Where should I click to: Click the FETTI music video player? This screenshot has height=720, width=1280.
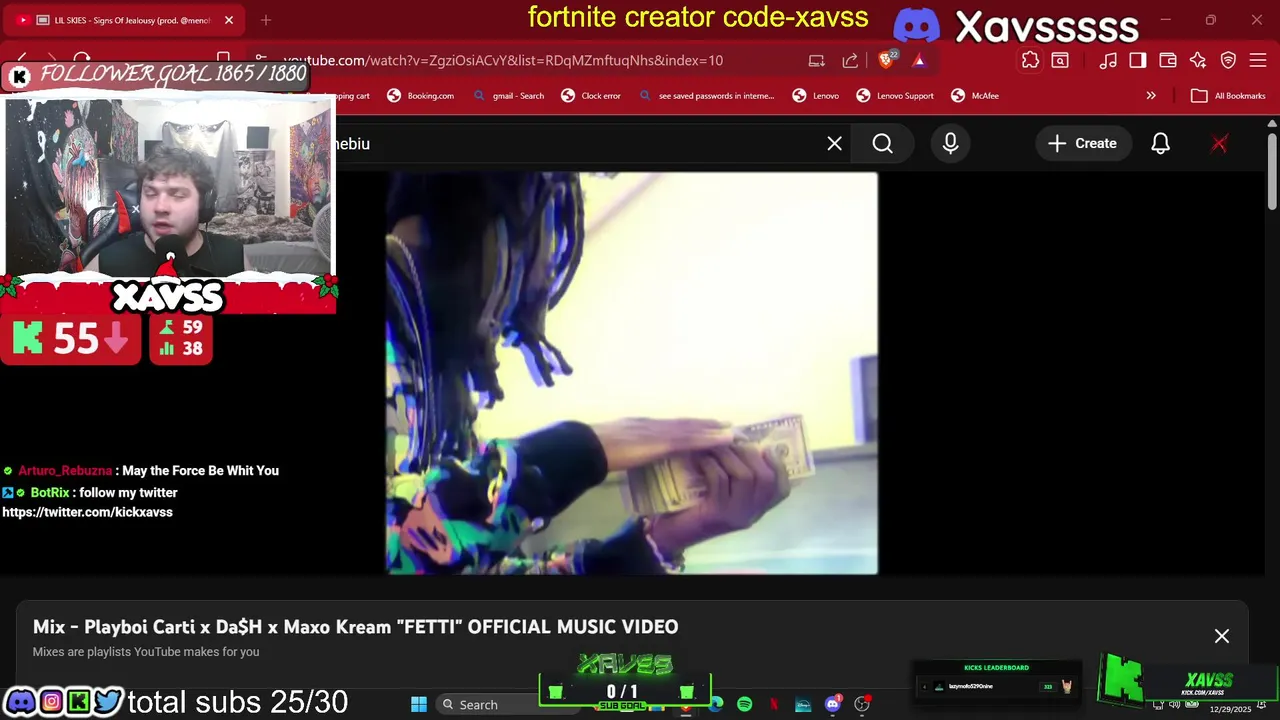tap(632, 373)
